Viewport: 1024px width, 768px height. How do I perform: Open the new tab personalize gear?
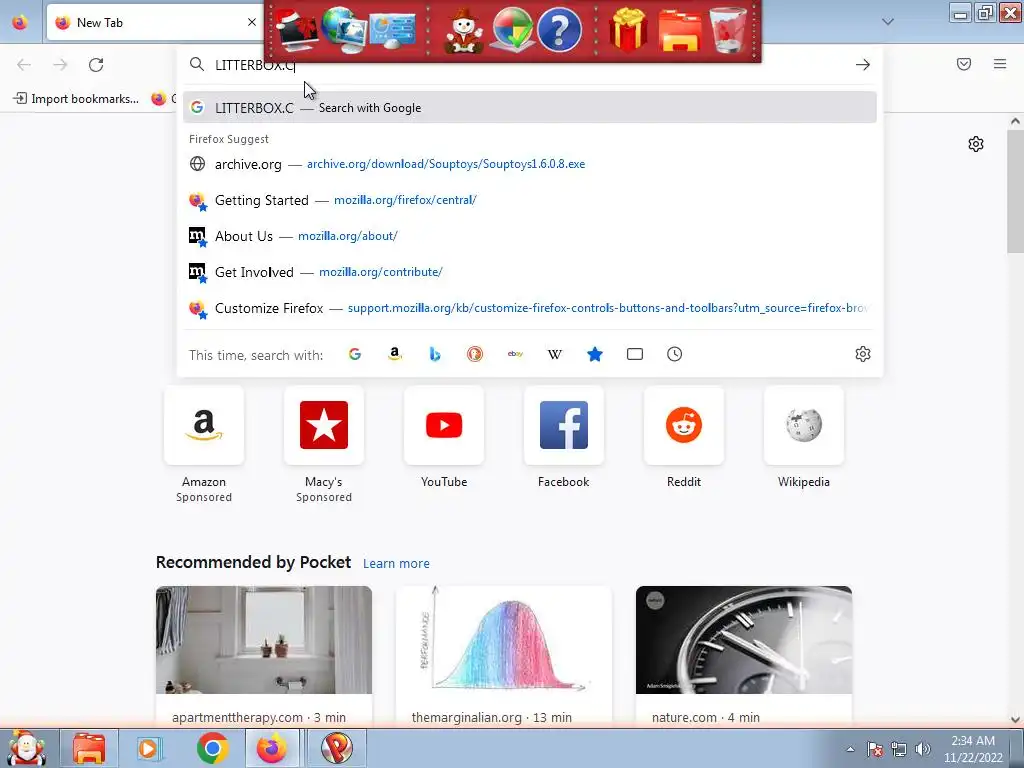coord(976,144)
